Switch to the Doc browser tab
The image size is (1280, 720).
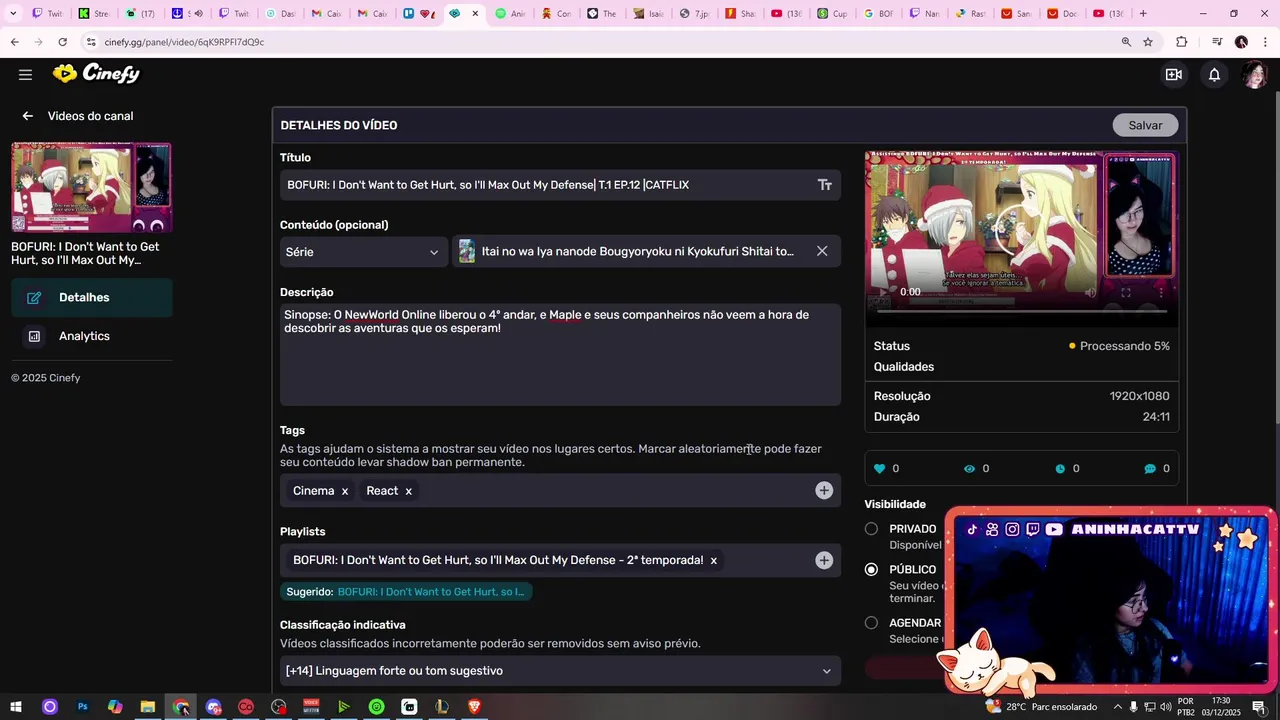pos(1062,13)
